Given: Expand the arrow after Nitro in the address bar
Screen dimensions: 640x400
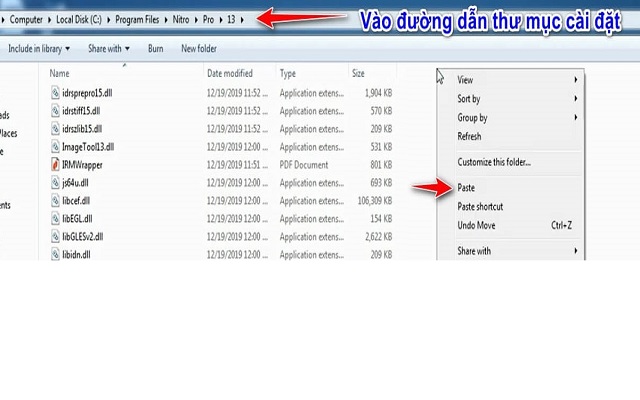Looking at the screenshot, I should pyautogui.click(x=196, y=20).
